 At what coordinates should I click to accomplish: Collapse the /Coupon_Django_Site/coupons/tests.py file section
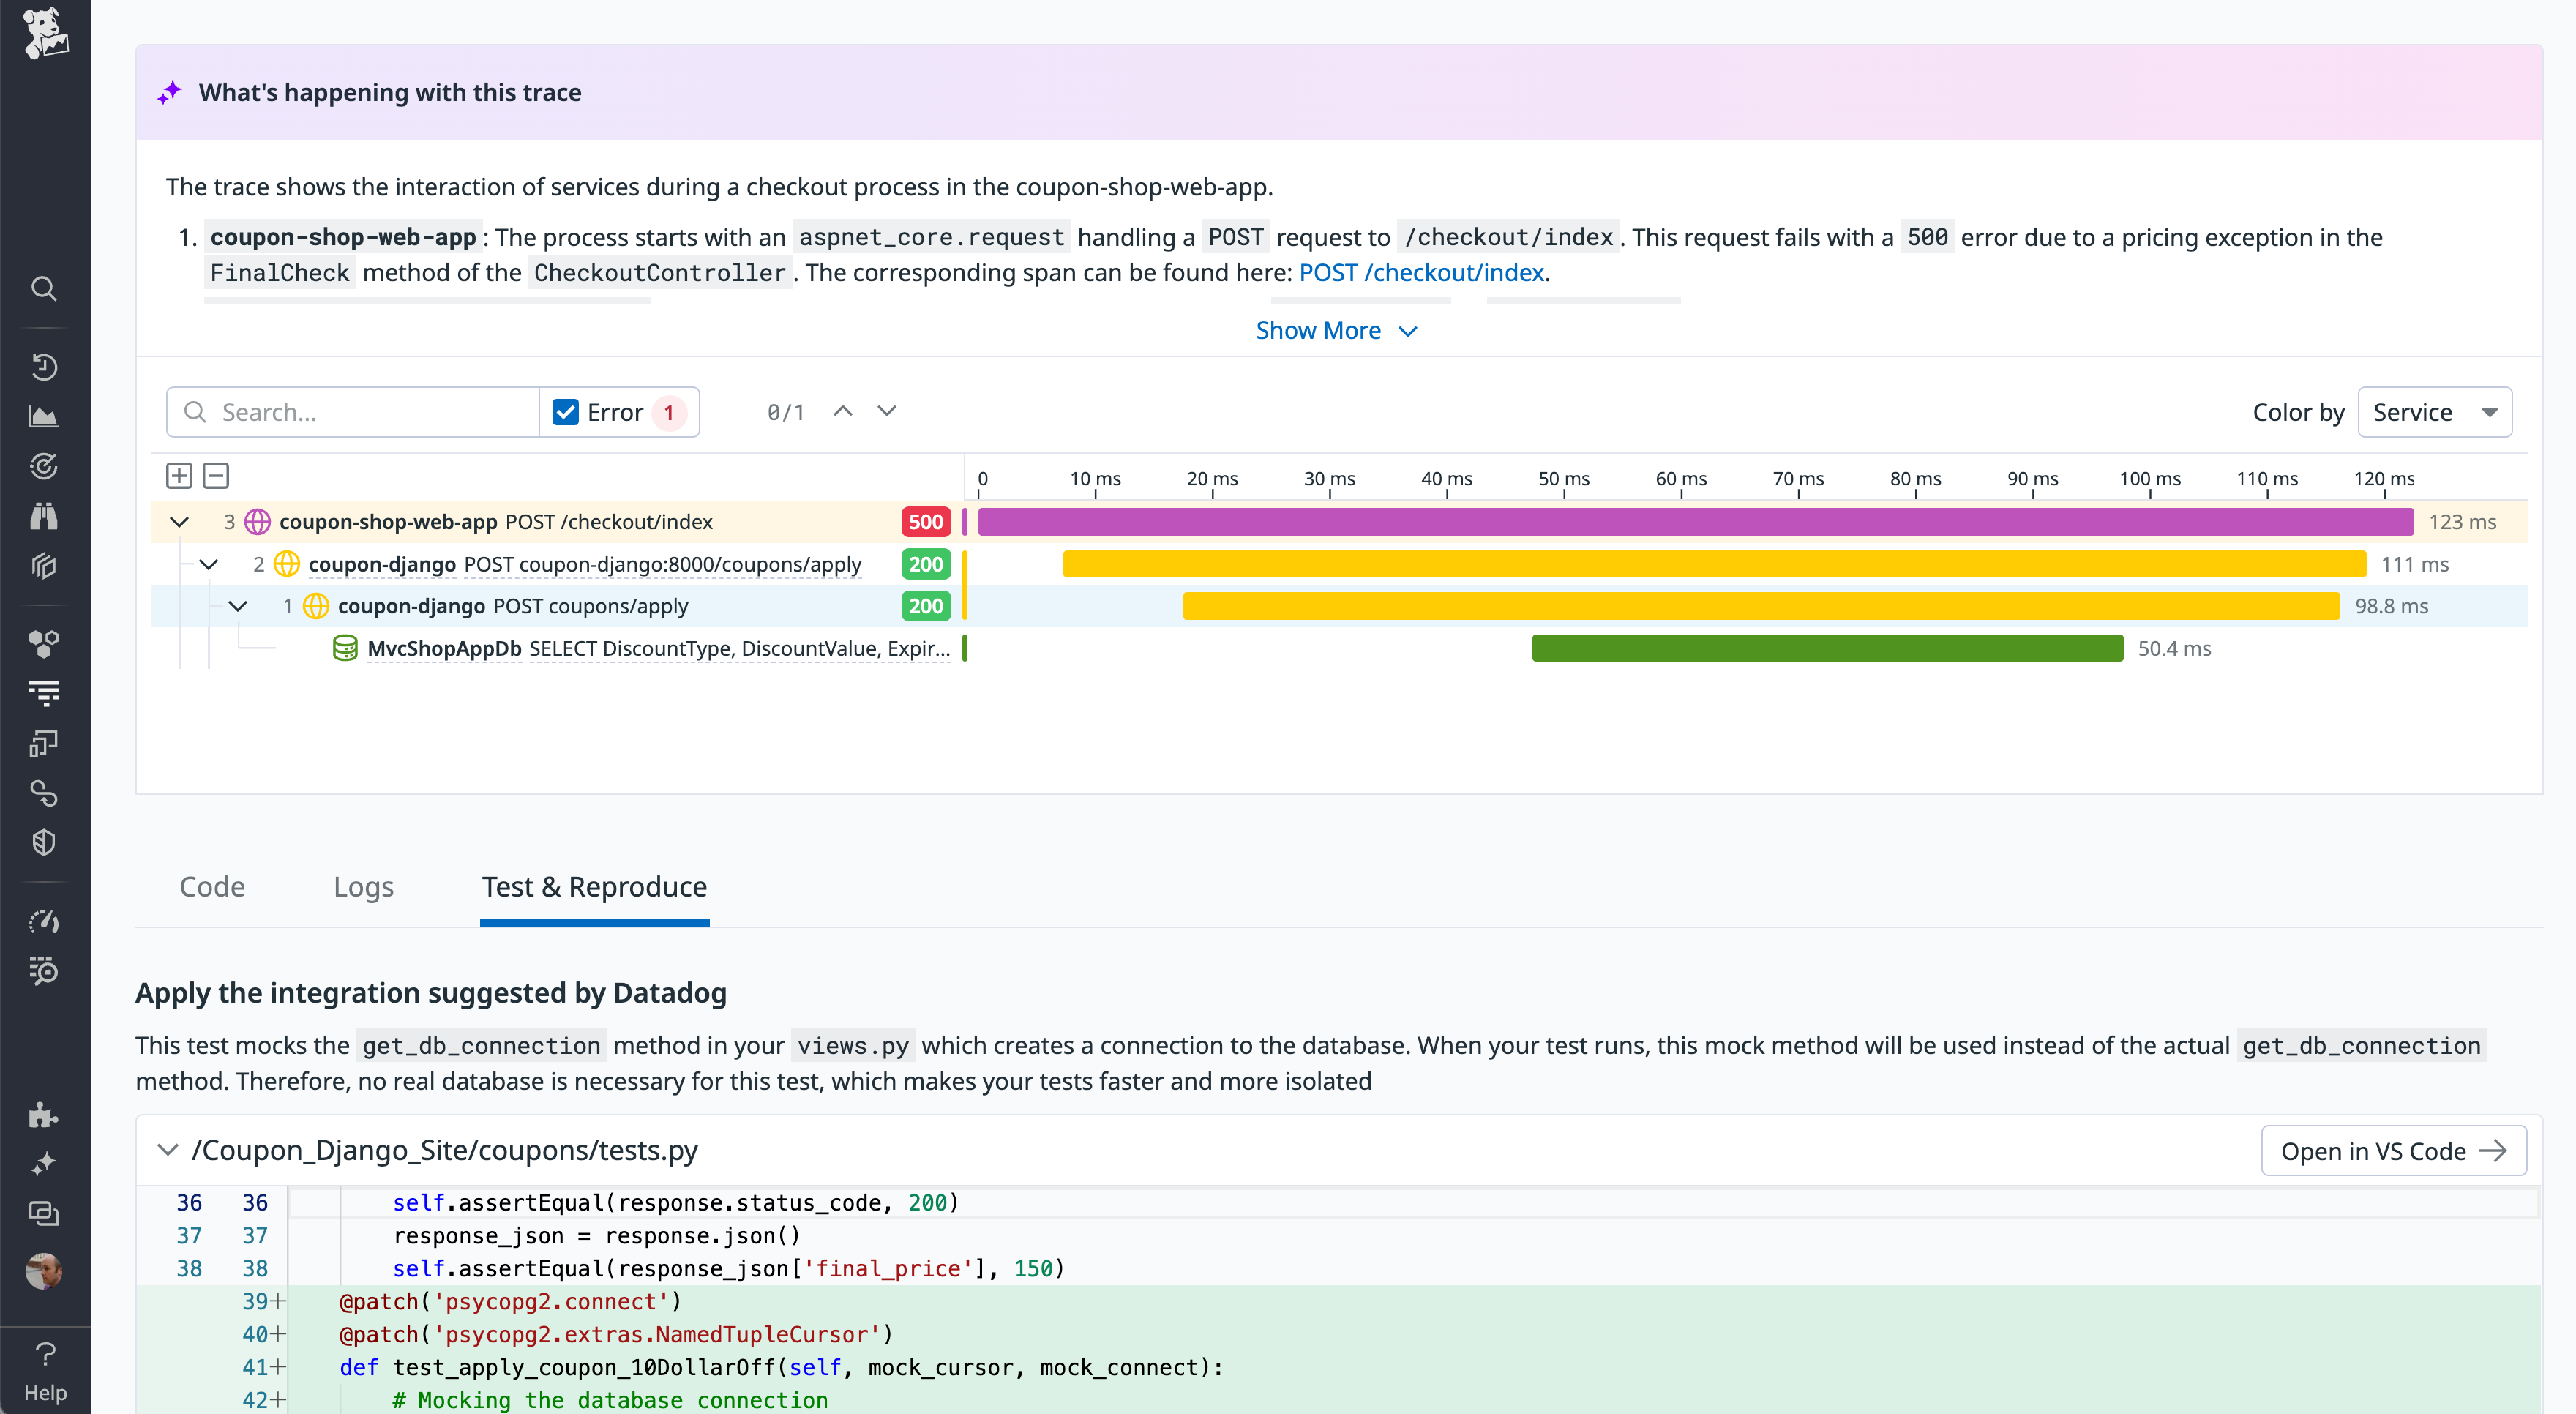tap(168, 1150)
